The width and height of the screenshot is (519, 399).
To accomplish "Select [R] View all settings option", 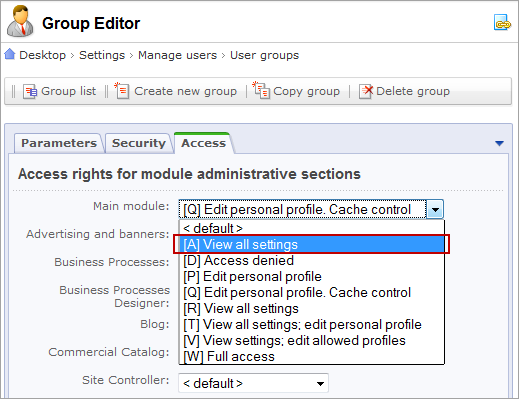I will 312,308.
